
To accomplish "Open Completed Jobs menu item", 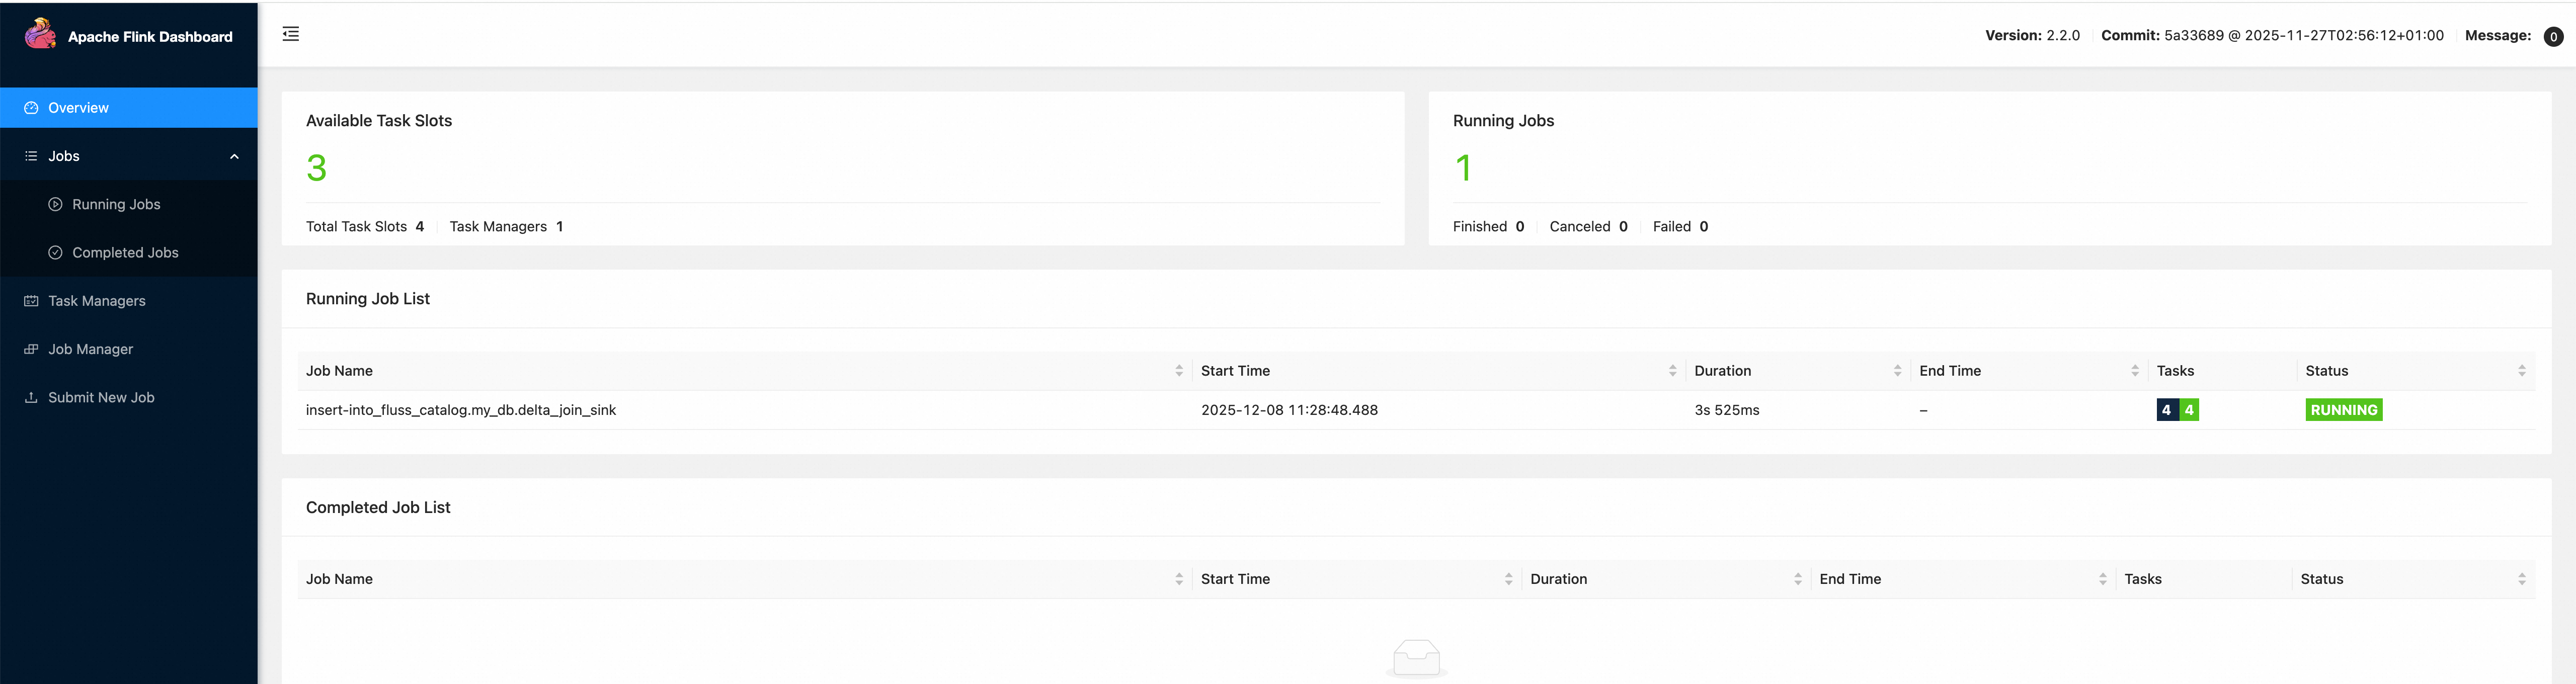I will tap(125, 253).
